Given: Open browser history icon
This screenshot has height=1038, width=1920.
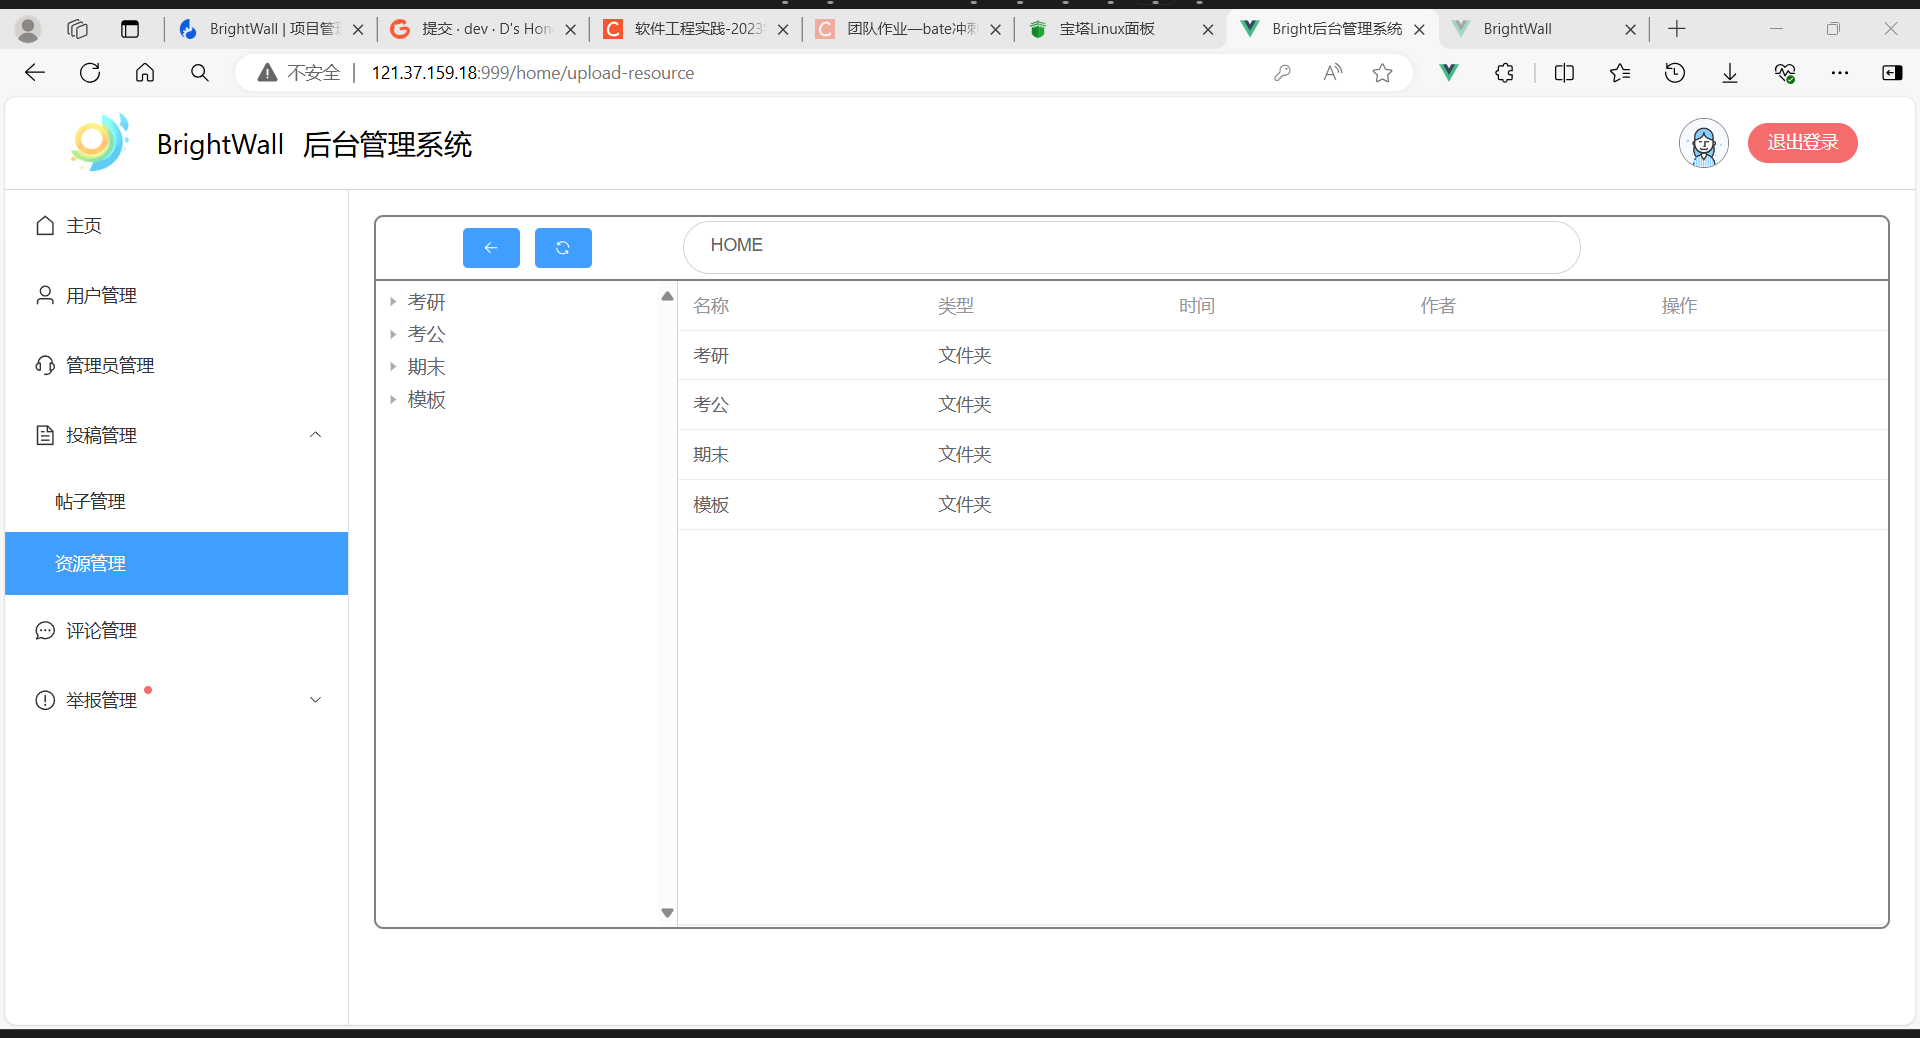Looking at the screenshot, I should pyautogui.click(x=1675, y=73).
